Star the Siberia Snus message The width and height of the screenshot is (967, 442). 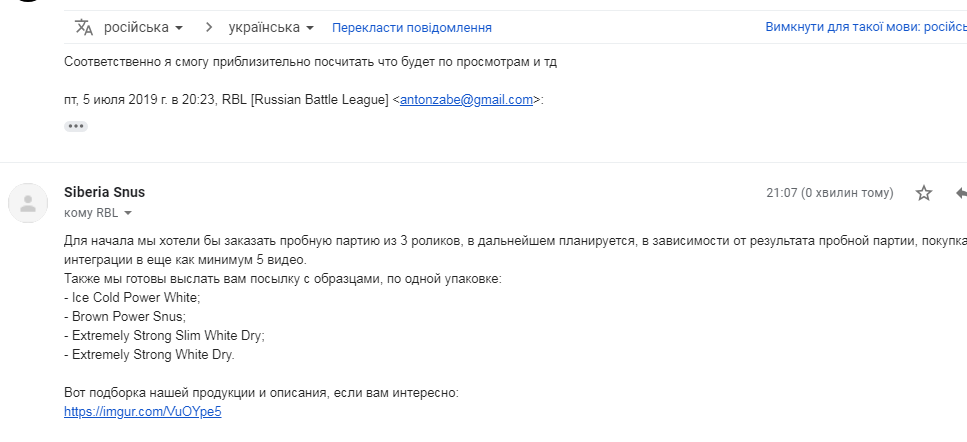click(x=923, y=193)
